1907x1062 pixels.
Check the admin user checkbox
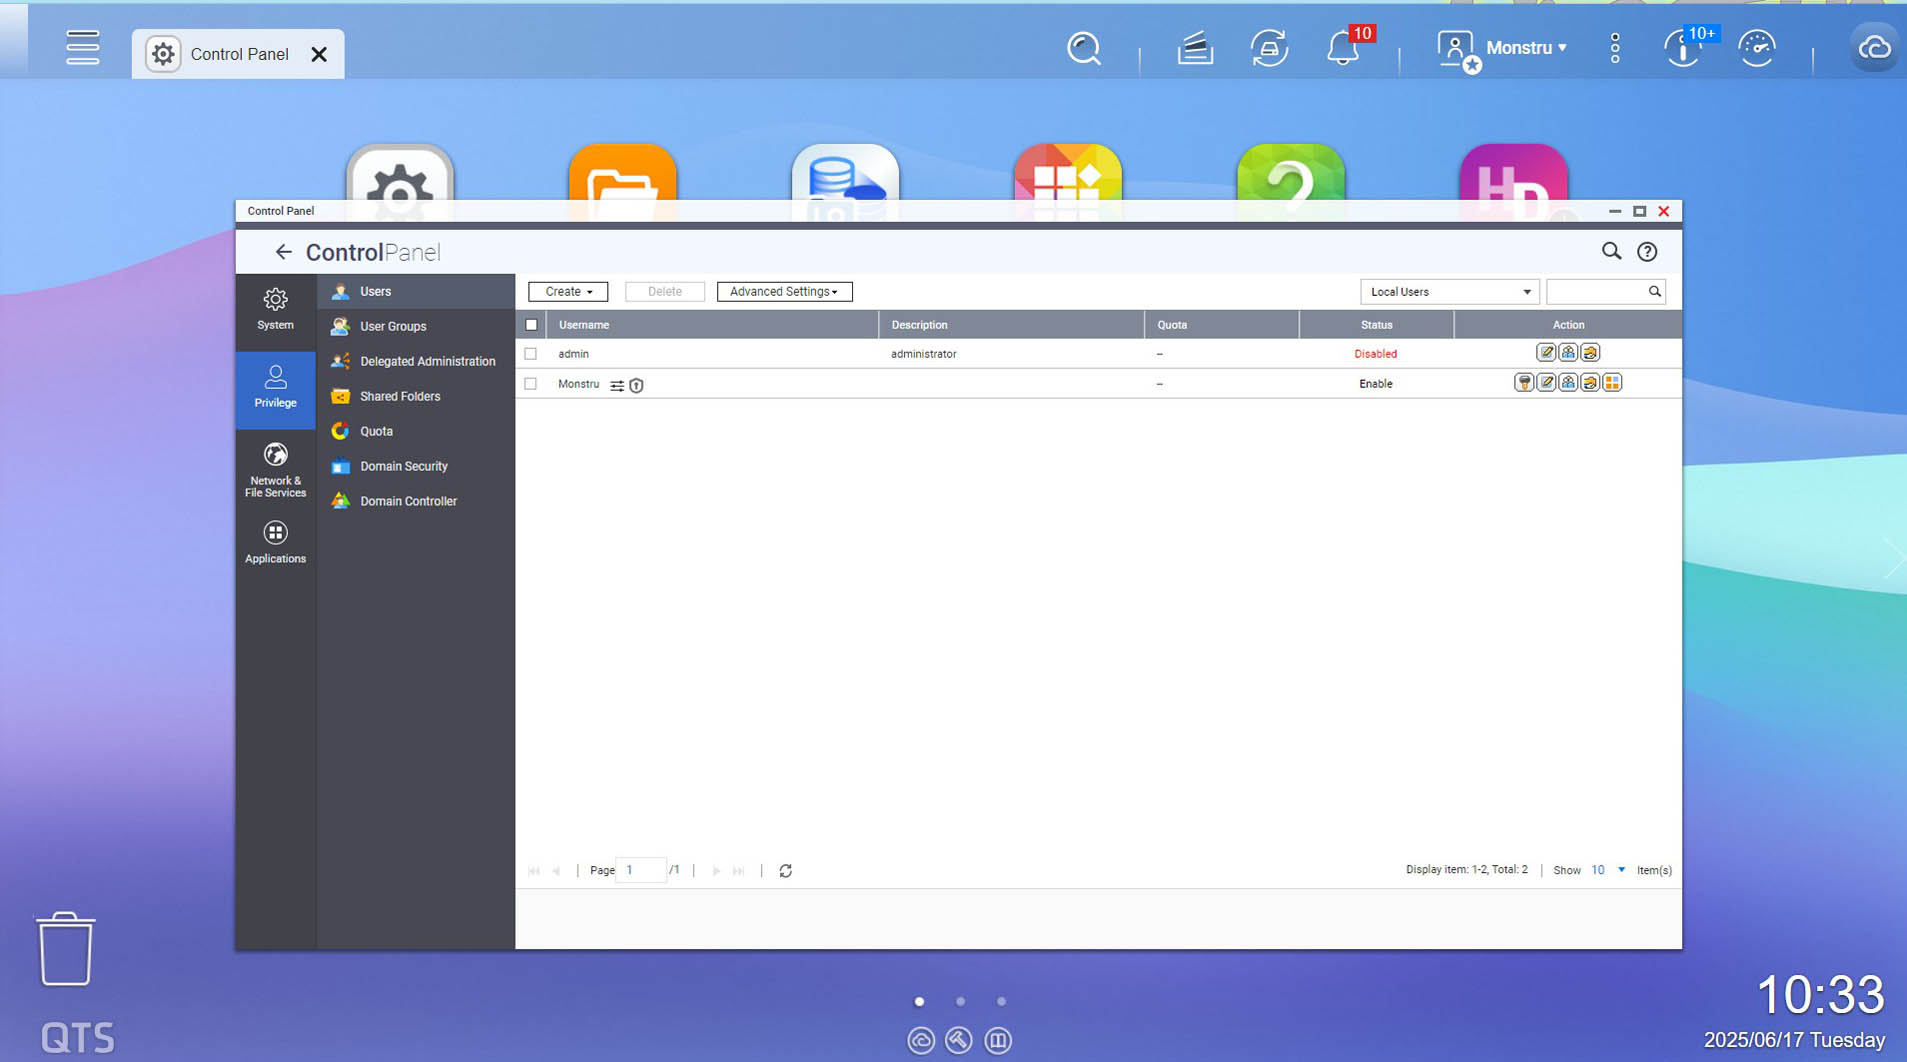coord(531,354)
